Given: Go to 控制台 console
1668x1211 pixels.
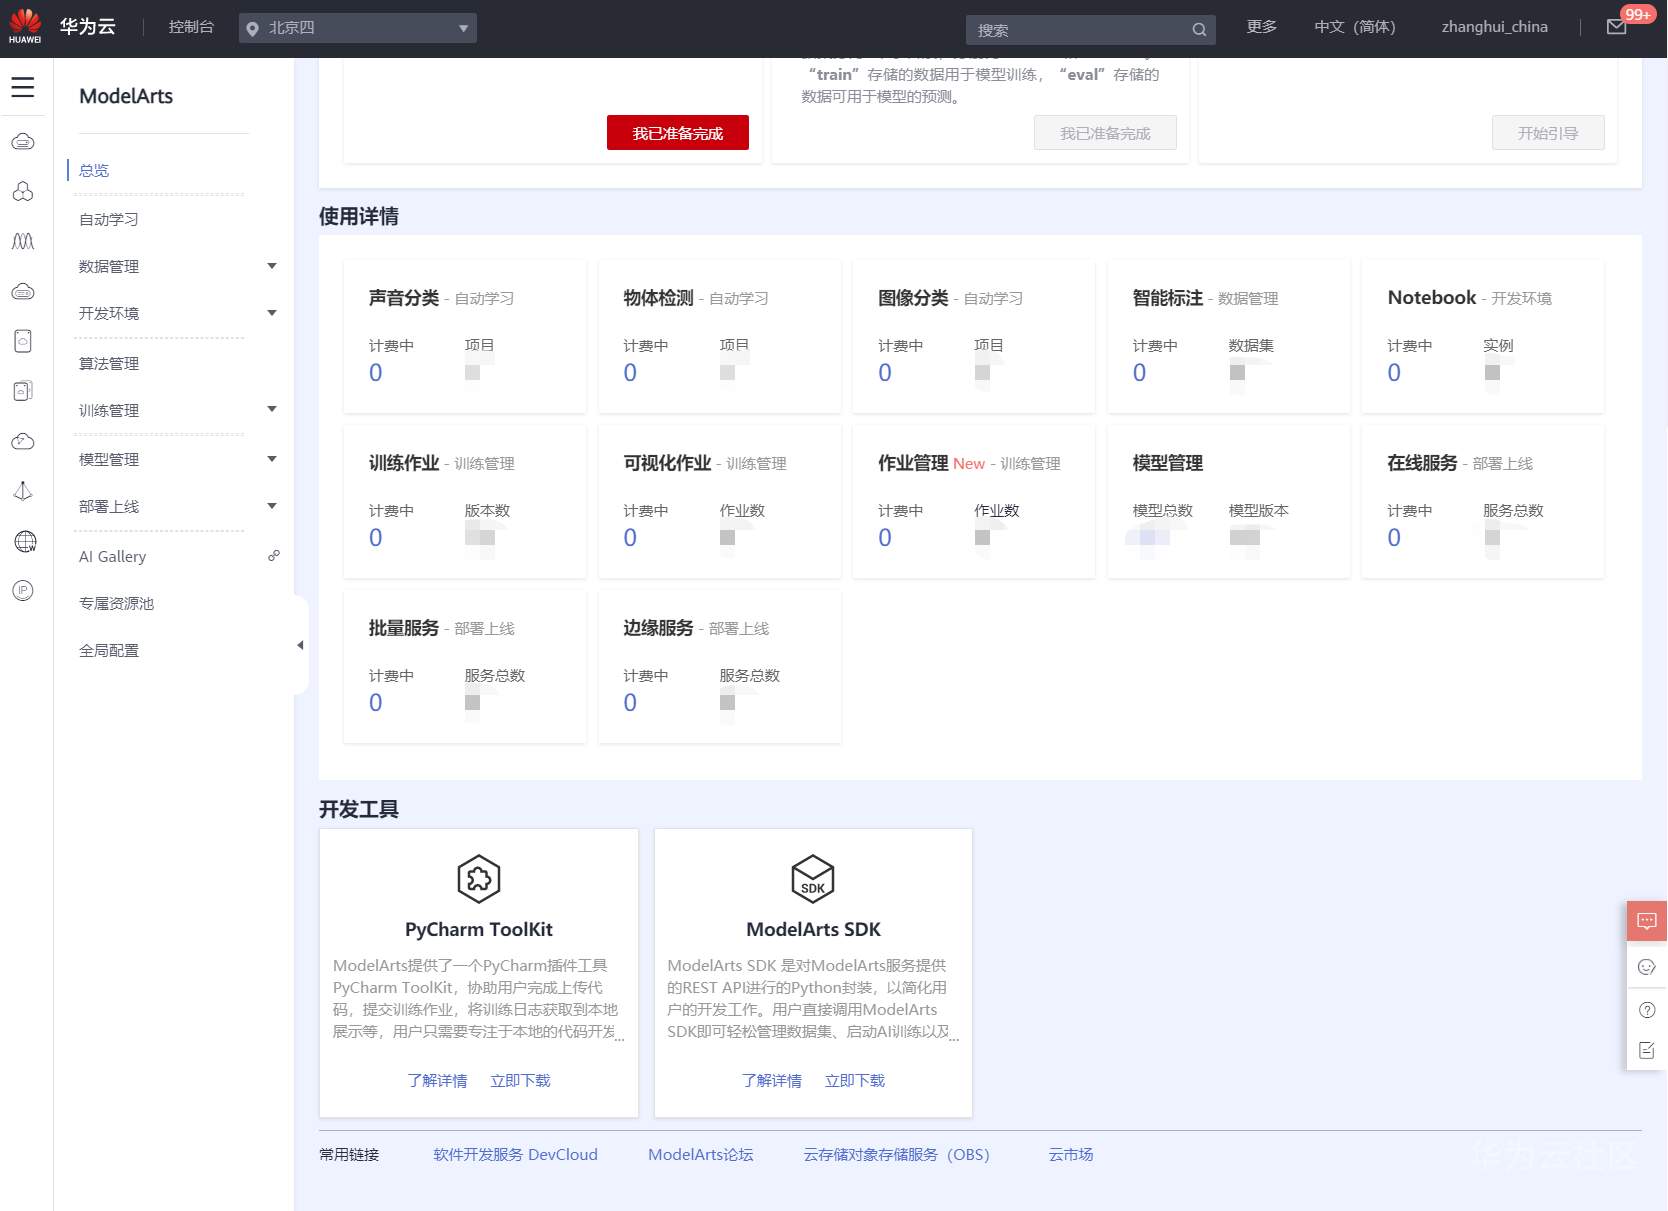Looking at the screenshot, I should click(x=191, y=27).
